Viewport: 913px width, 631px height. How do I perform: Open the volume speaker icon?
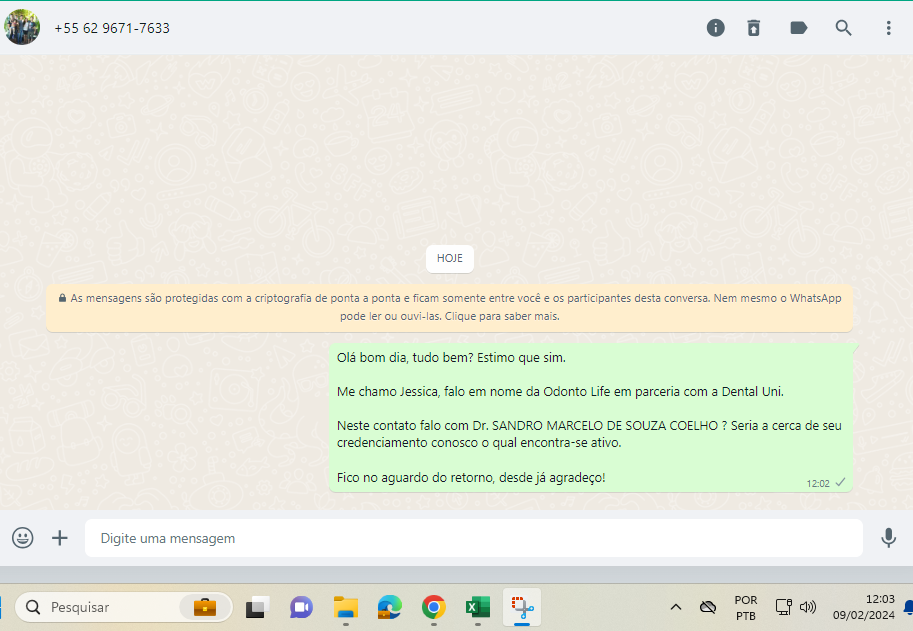click(808, 607)
